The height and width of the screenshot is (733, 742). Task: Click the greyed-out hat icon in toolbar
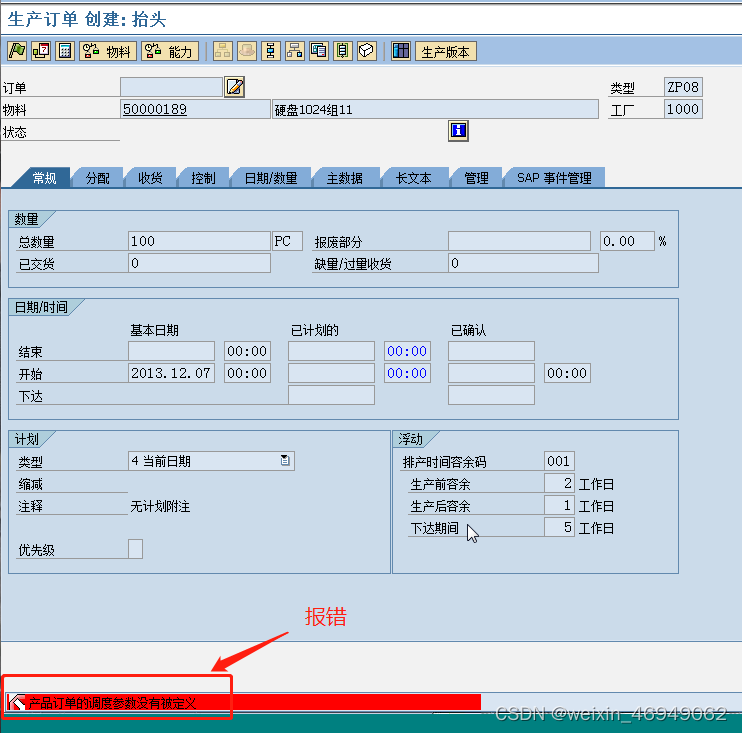(247, 51)
